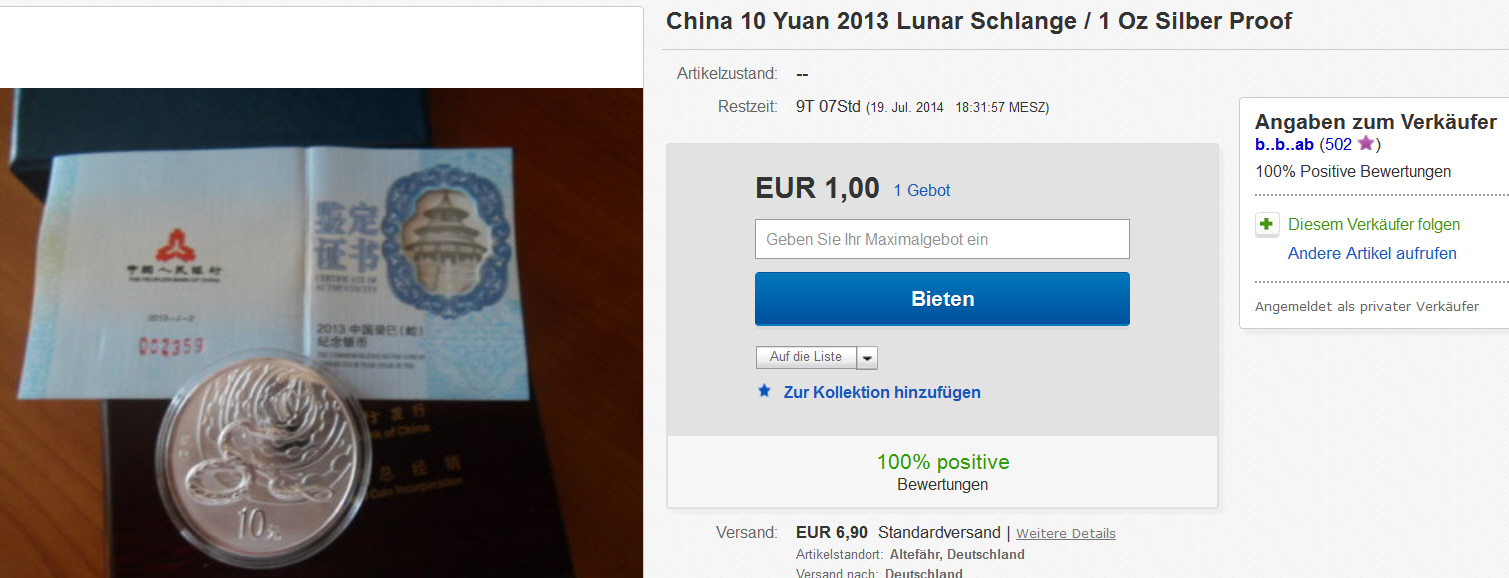Click 'Zur Kollektion hinzufügen' link
Viewport: 1509px width, 578px height.
(x=882, y=392)
